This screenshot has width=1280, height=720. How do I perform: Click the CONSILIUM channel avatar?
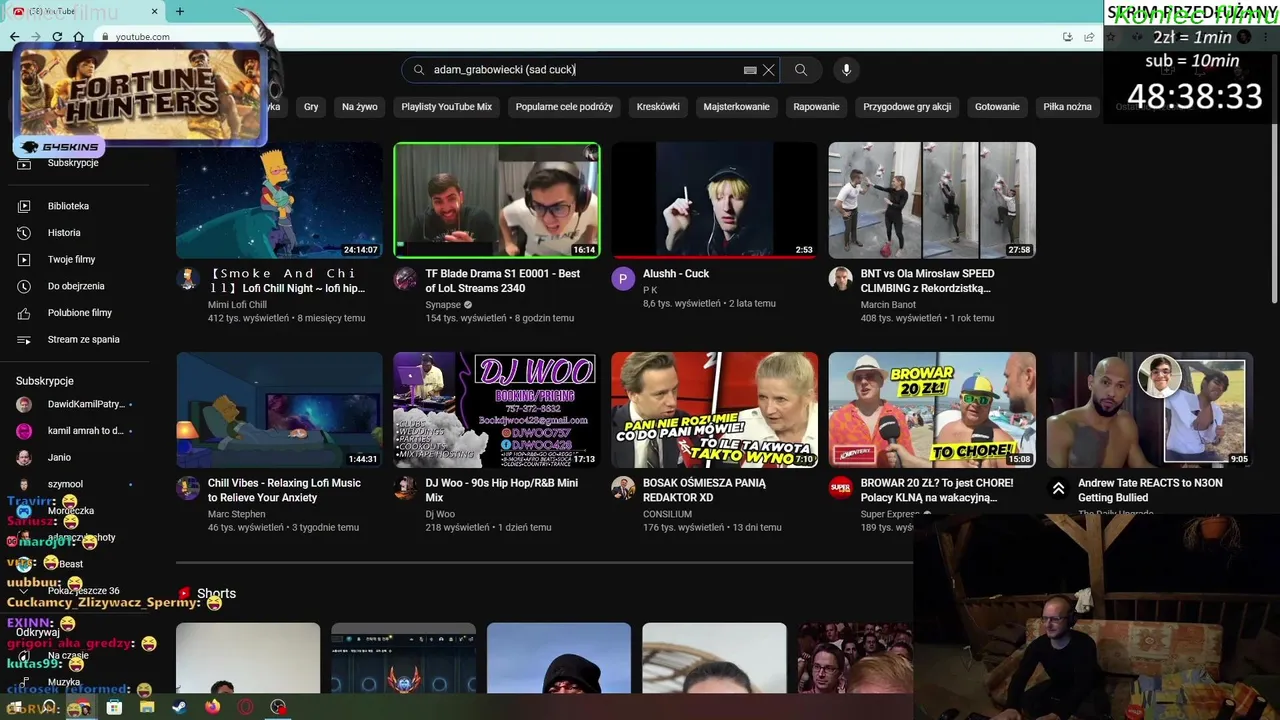(x=623, y=488)
